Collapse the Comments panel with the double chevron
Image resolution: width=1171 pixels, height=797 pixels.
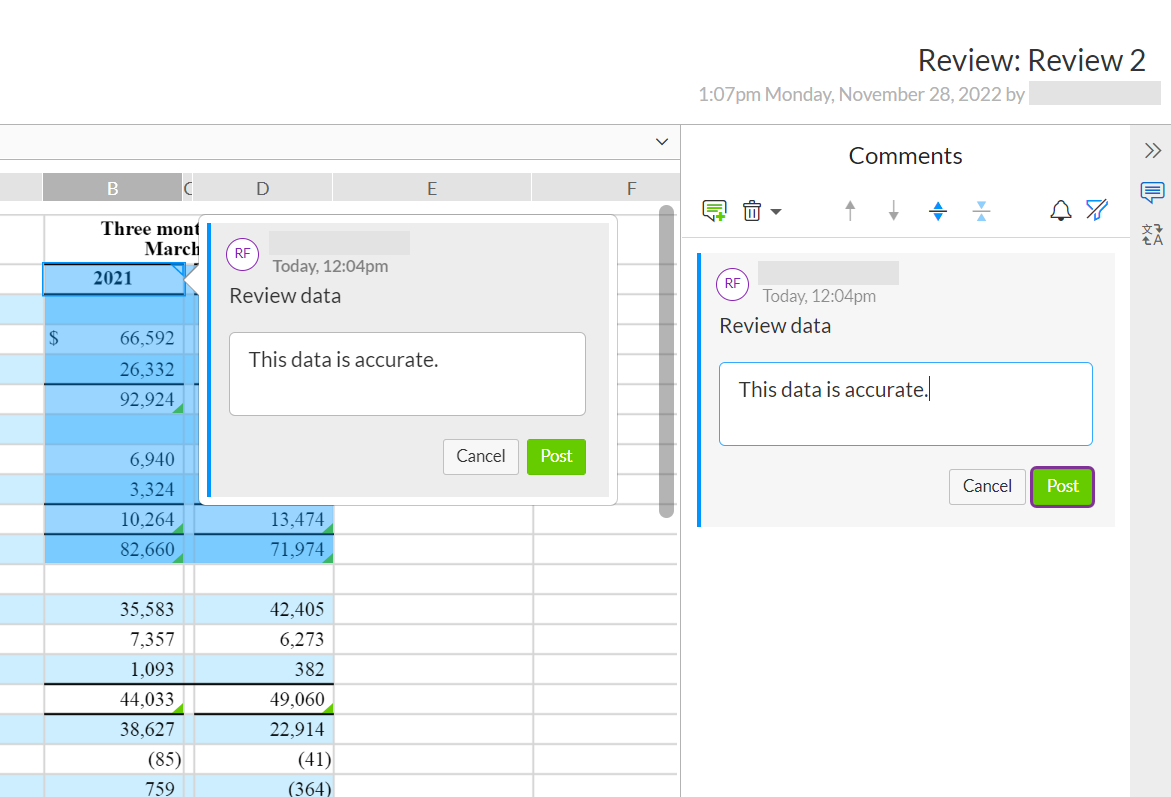click(1153, 150)
